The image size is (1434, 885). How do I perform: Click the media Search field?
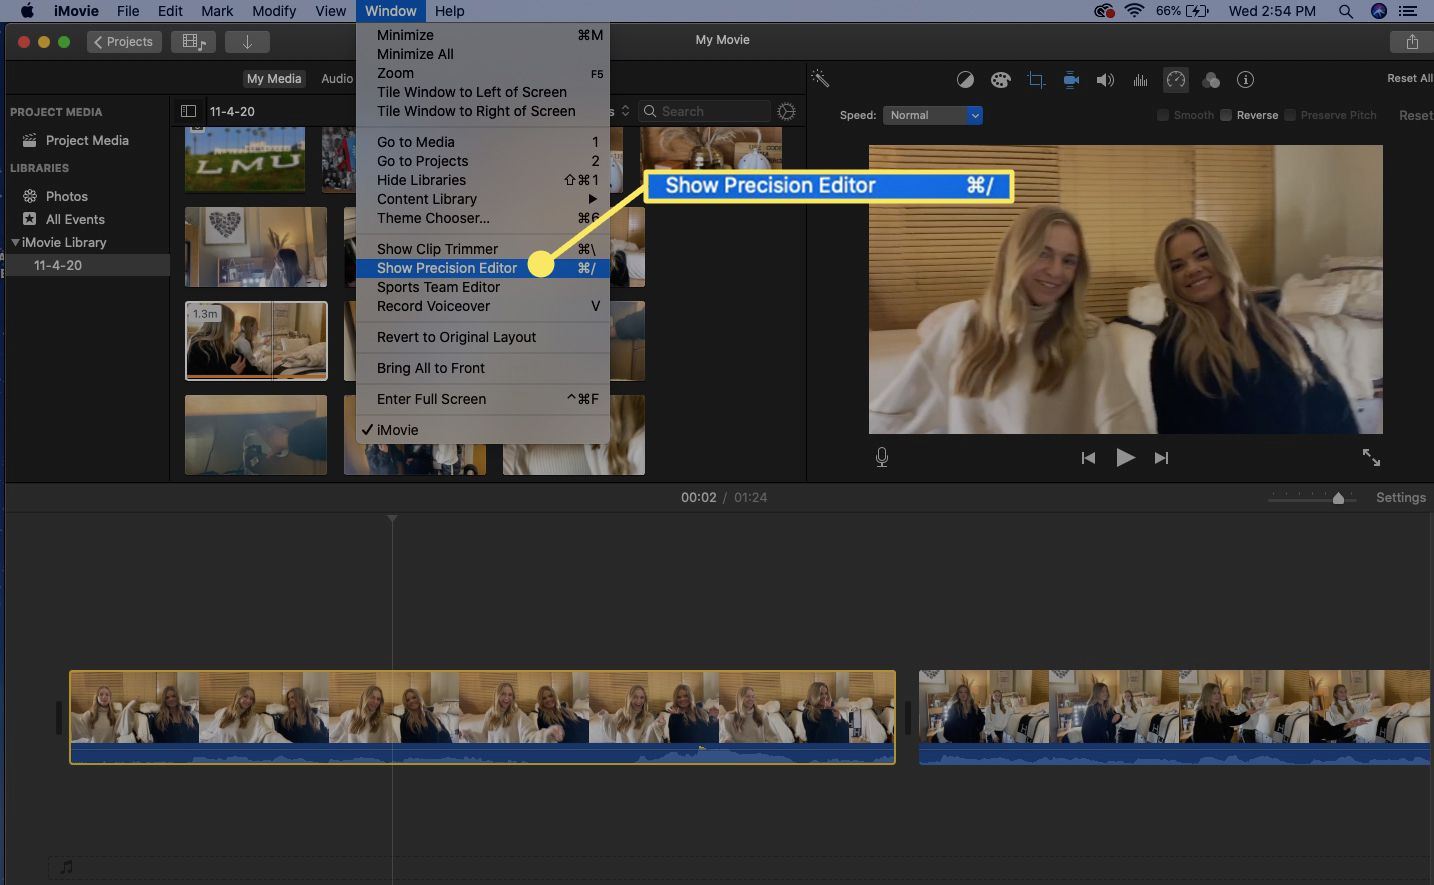pos(705,111)
